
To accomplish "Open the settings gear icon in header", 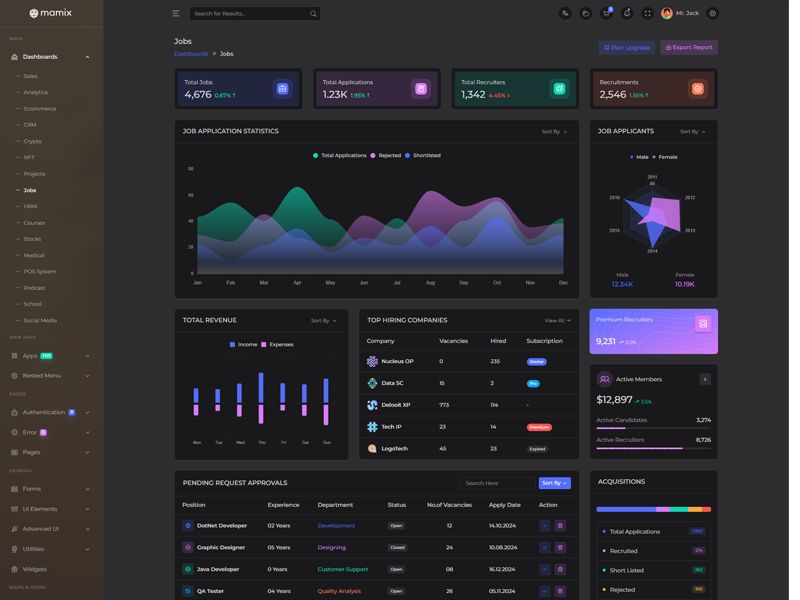I will pyautogui.click(x=713, y=14).
